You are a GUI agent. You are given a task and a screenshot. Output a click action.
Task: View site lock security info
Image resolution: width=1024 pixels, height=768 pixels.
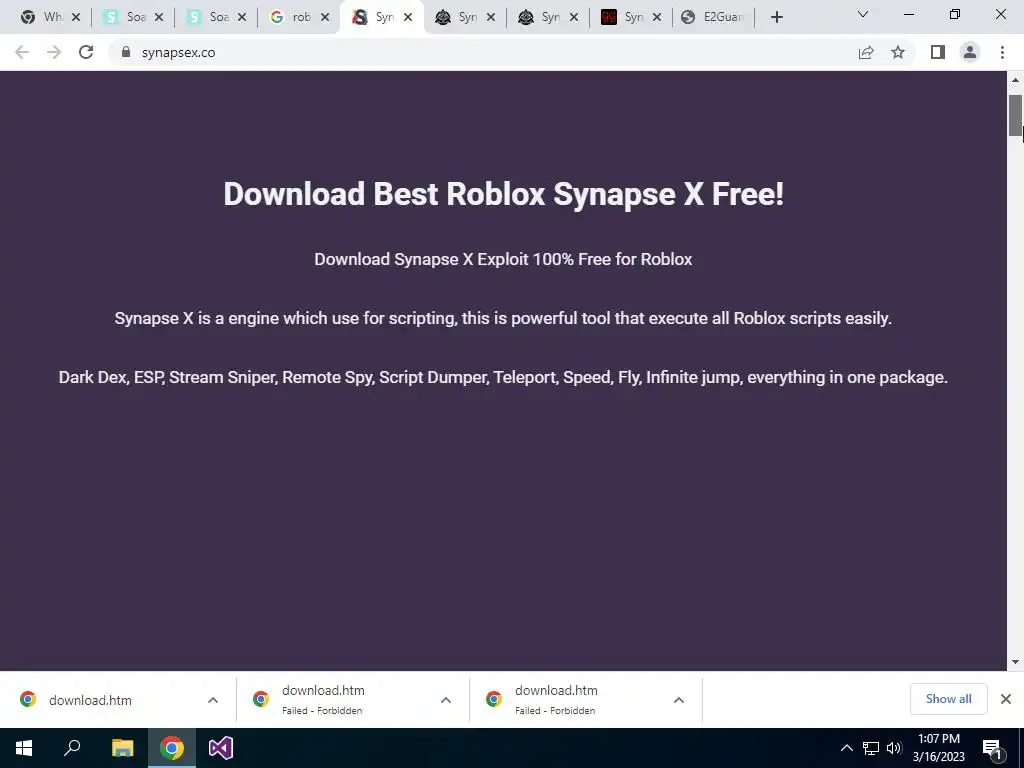pyautogui.click(x=126, y=52)
